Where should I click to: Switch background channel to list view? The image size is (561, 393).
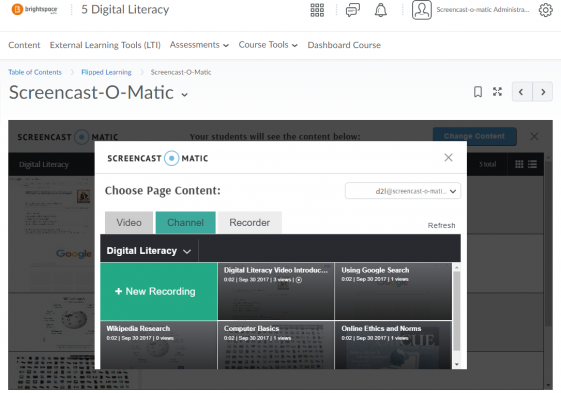(532, 164)
